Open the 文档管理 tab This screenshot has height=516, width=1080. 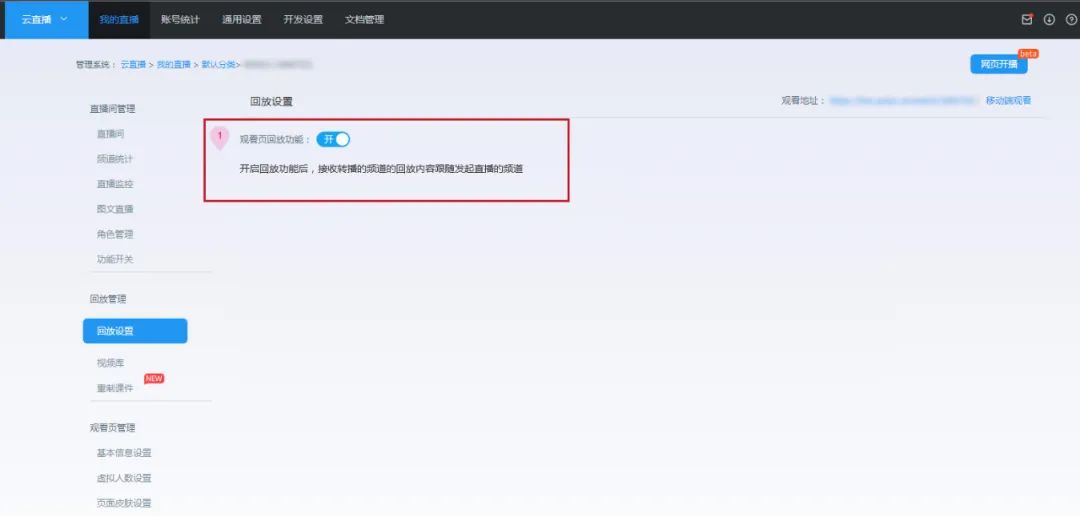364,19
